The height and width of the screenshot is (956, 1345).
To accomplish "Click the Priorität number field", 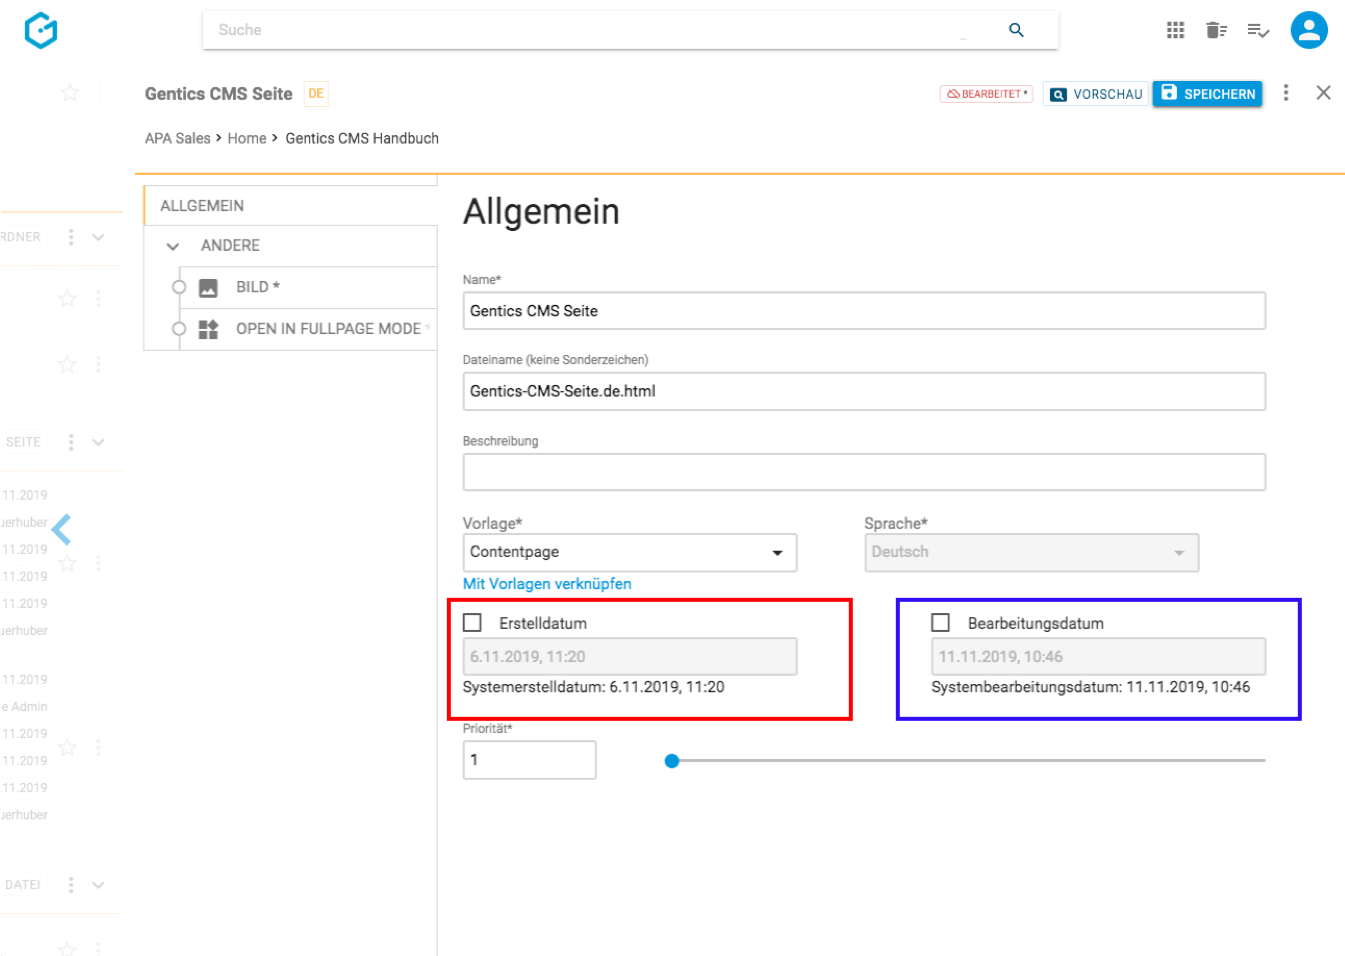I will click(529, 760).
